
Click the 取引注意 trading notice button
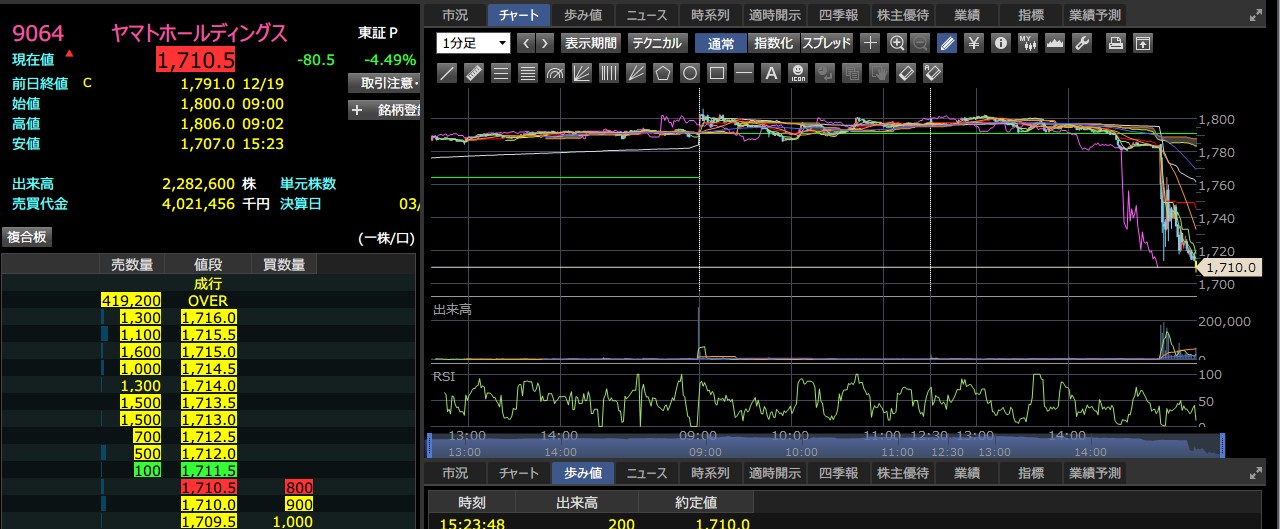coord(385,83)
